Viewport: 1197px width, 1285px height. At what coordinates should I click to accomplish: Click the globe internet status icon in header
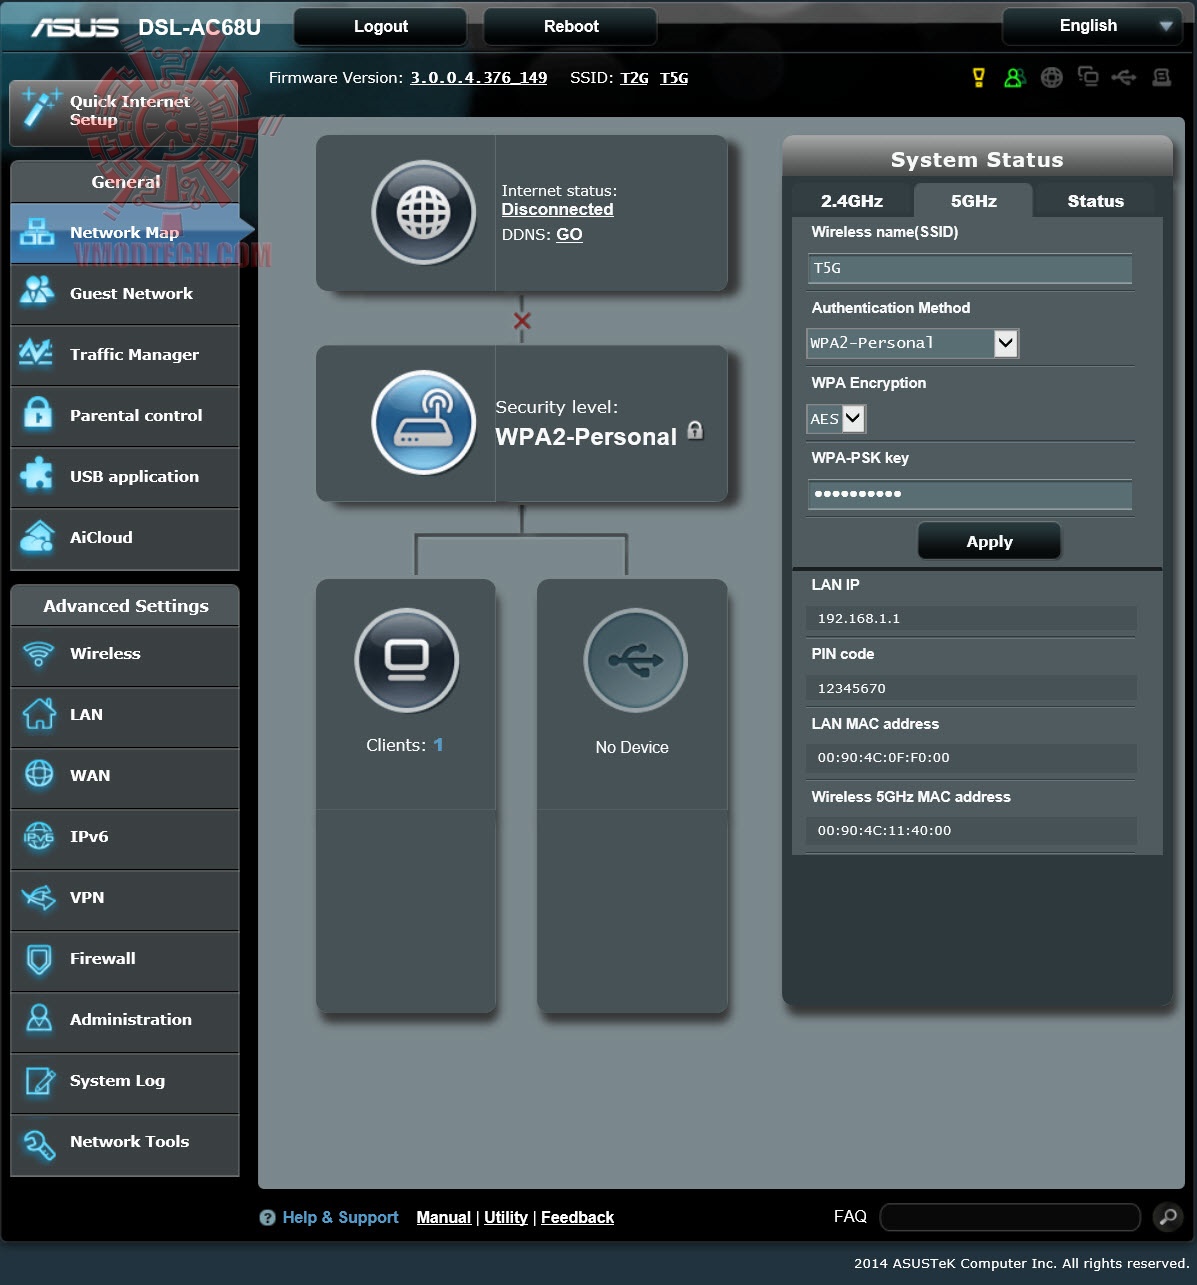pos(1051,77)
